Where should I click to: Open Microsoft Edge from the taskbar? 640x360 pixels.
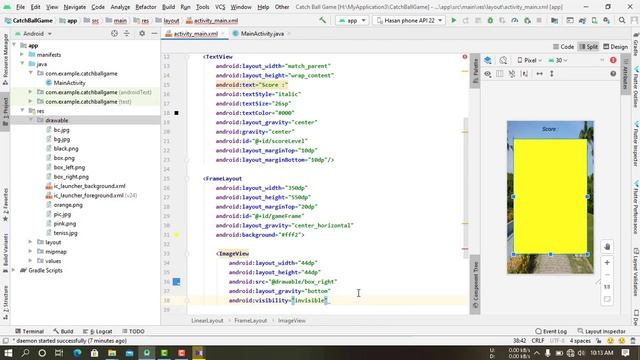tap(77, 353)
